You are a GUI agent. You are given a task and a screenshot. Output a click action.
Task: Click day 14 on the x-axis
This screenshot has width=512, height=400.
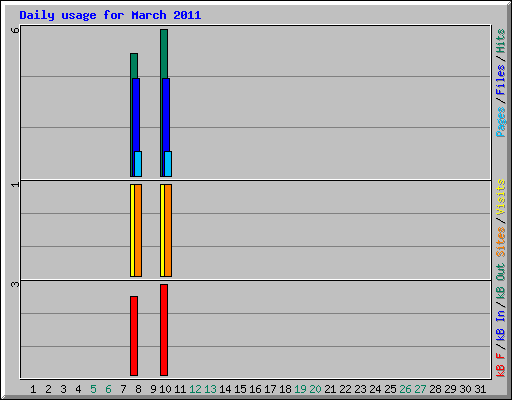pyautogui.click(x=225, y=389)
